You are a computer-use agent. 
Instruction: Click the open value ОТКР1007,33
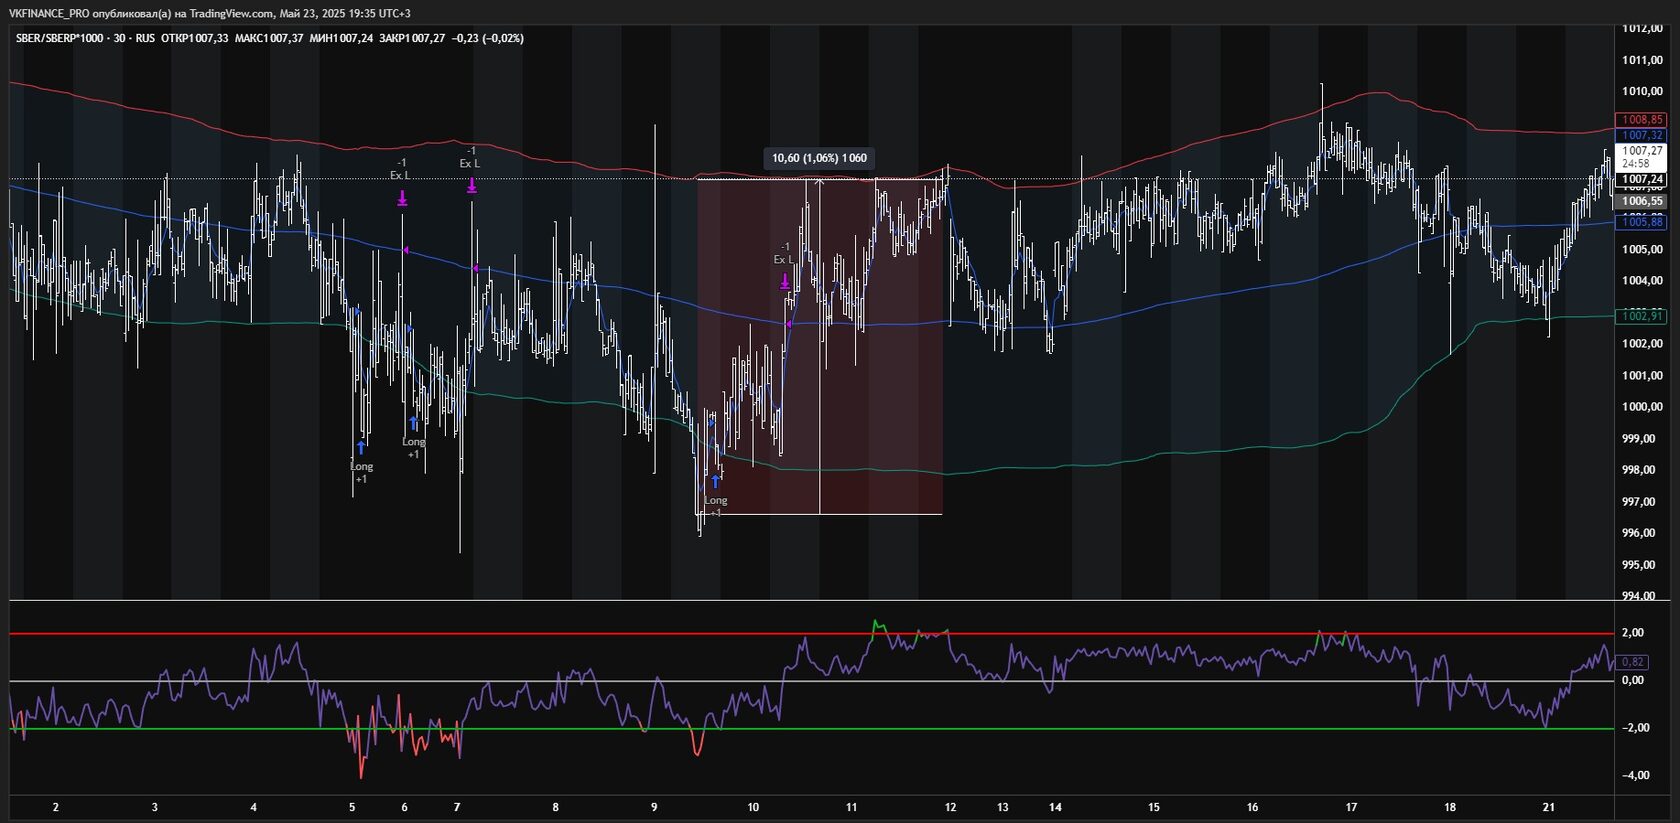click(195, 38)
